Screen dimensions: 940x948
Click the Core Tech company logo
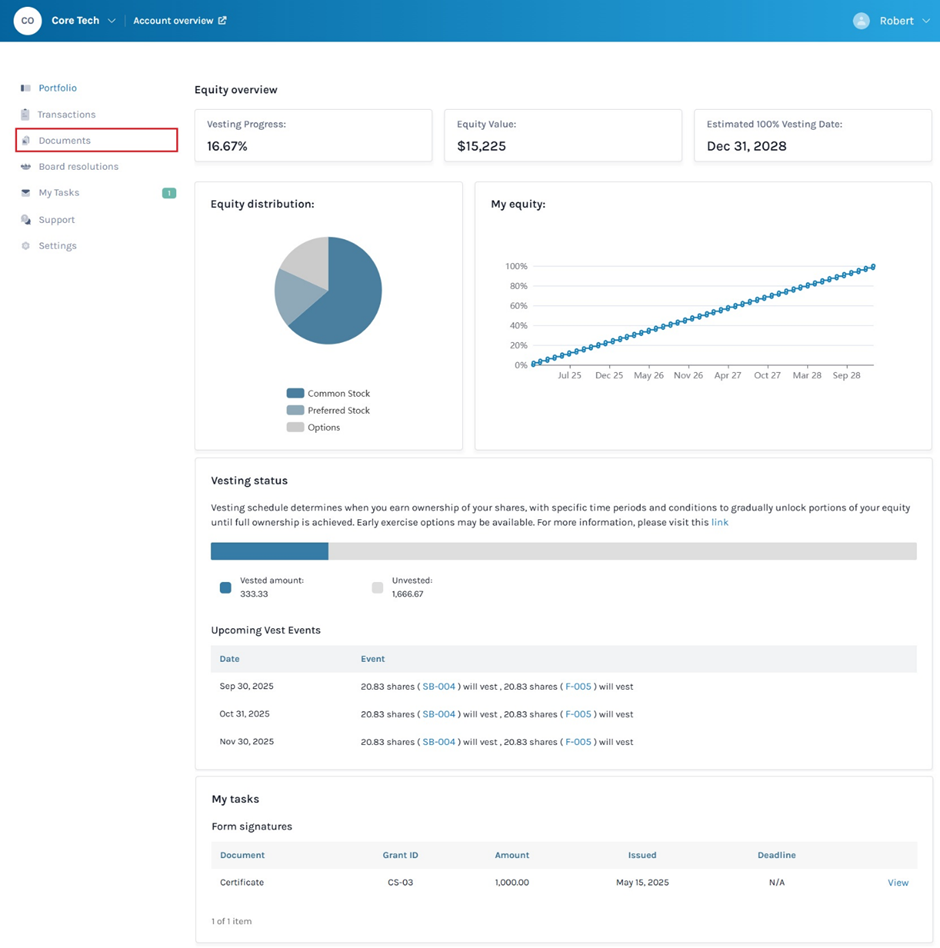click(x=28, y=21)
